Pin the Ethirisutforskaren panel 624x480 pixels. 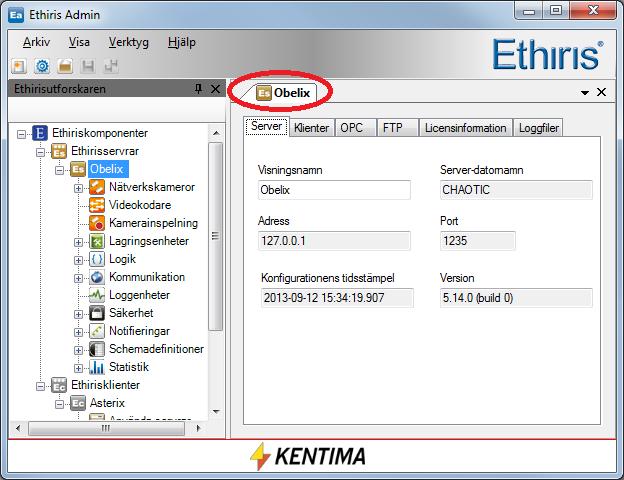(199, 89)
